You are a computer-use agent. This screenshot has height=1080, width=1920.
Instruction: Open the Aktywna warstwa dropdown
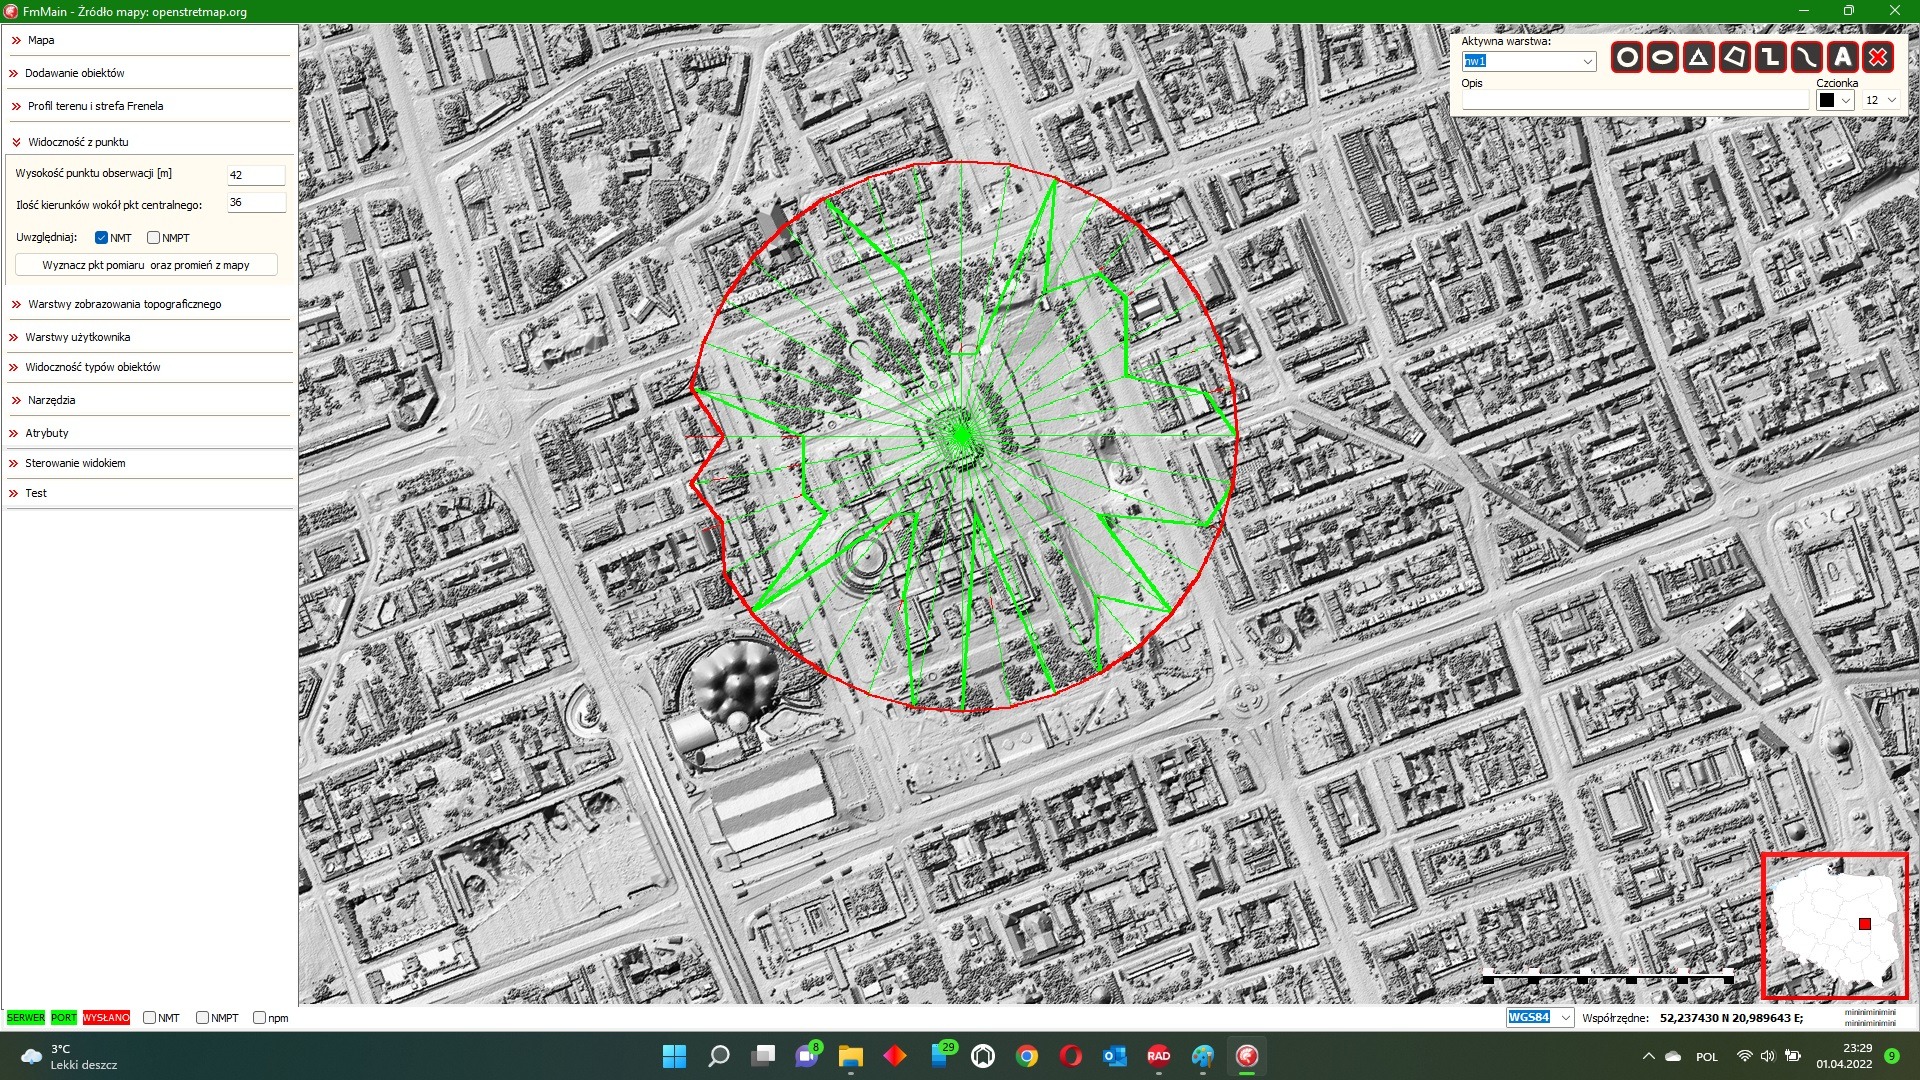(x=1587, y=62)
